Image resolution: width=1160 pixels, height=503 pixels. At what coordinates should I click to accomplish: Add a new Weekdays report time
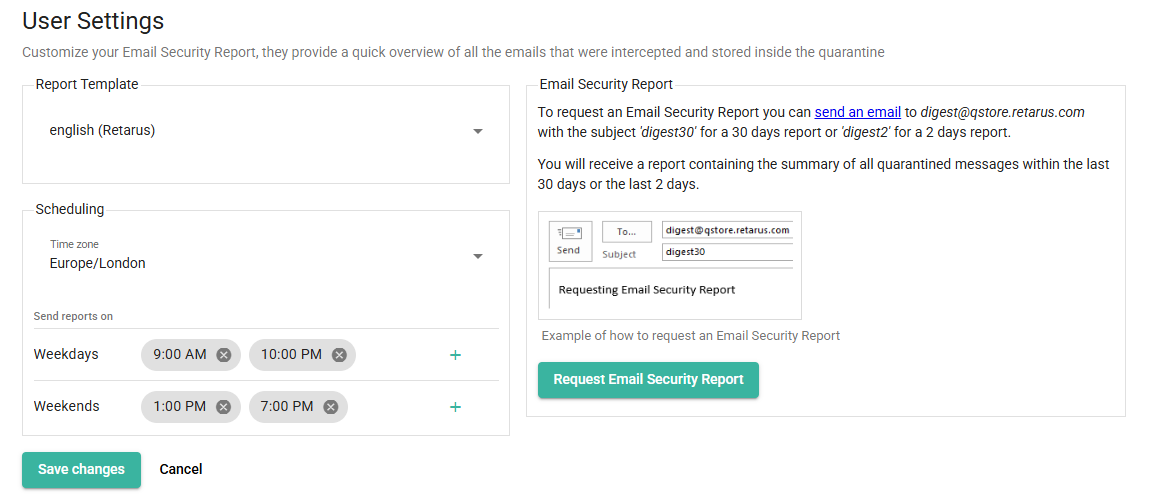pos(455,355)
